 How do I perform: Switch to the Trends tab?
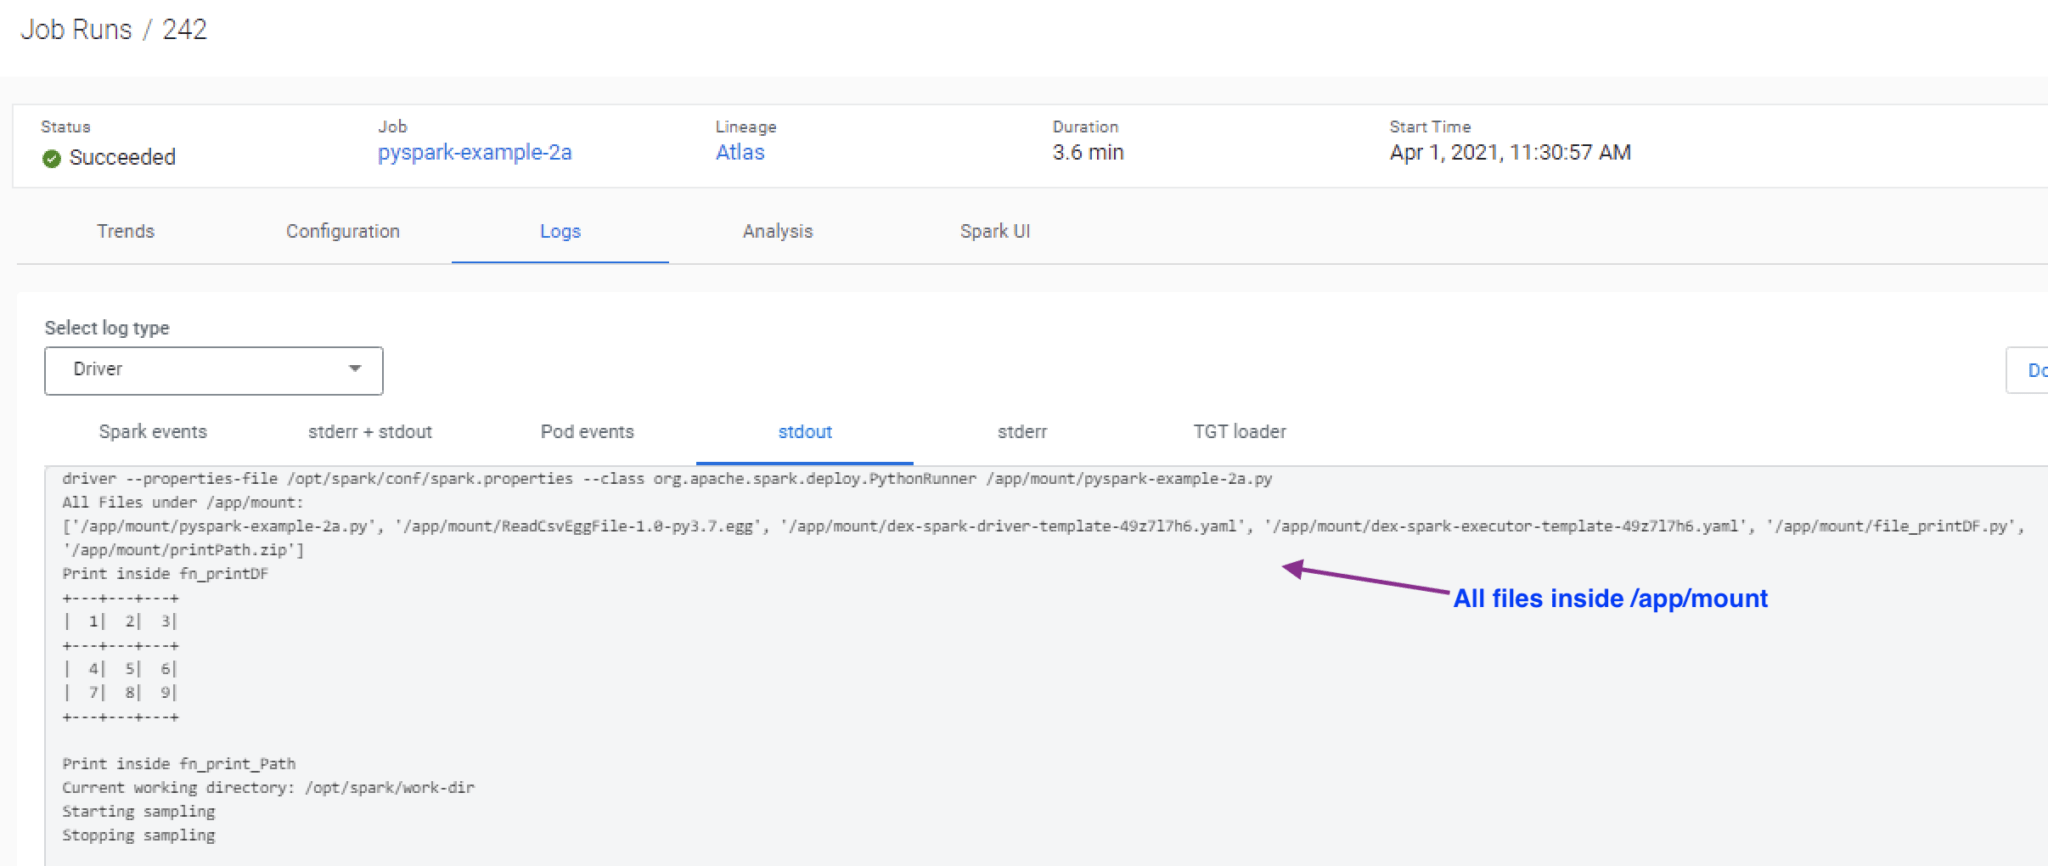(126, 231)
